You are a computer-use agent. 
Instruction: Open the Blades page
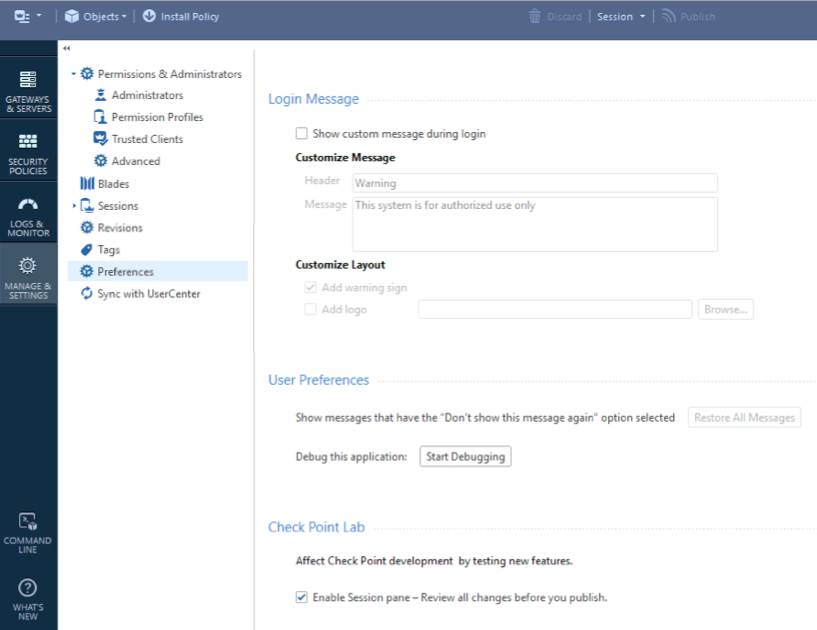(x=113, y=184)
